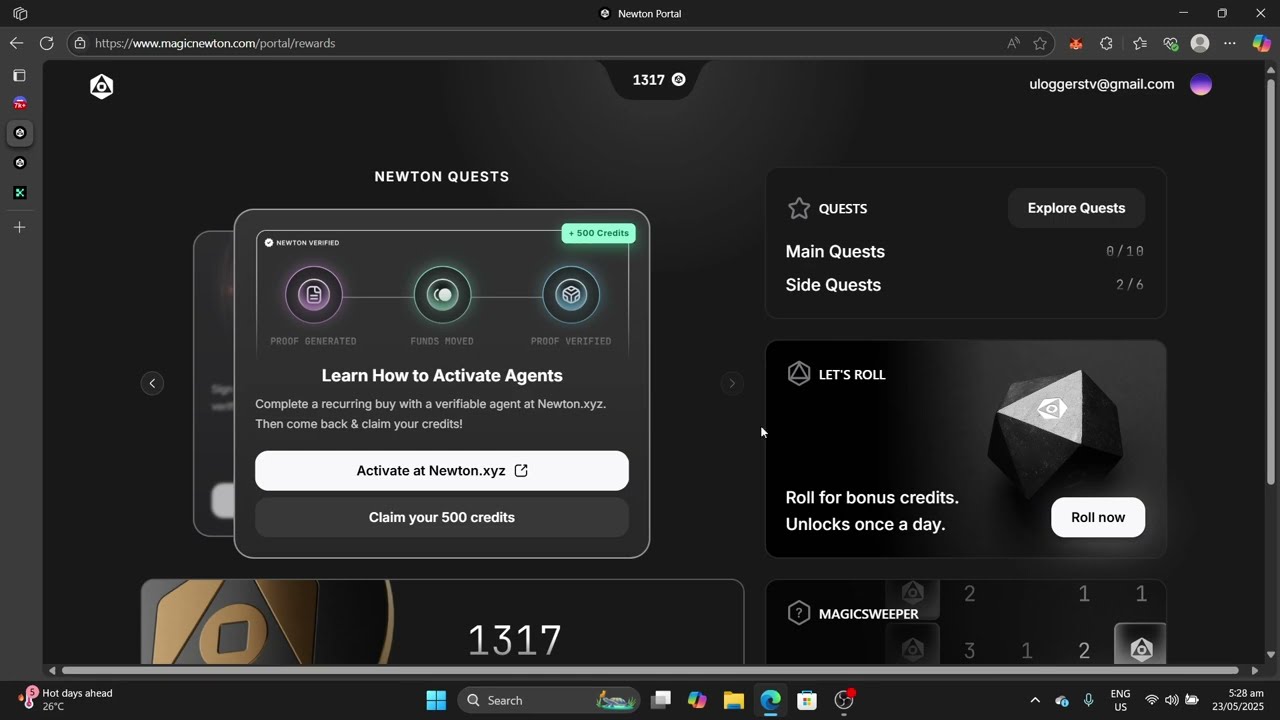Viewport: 1280px width, 720px height.
Task: Switch to the tab with the 7k+ badge
Action: pyautogui.click(x=19, y=104)
